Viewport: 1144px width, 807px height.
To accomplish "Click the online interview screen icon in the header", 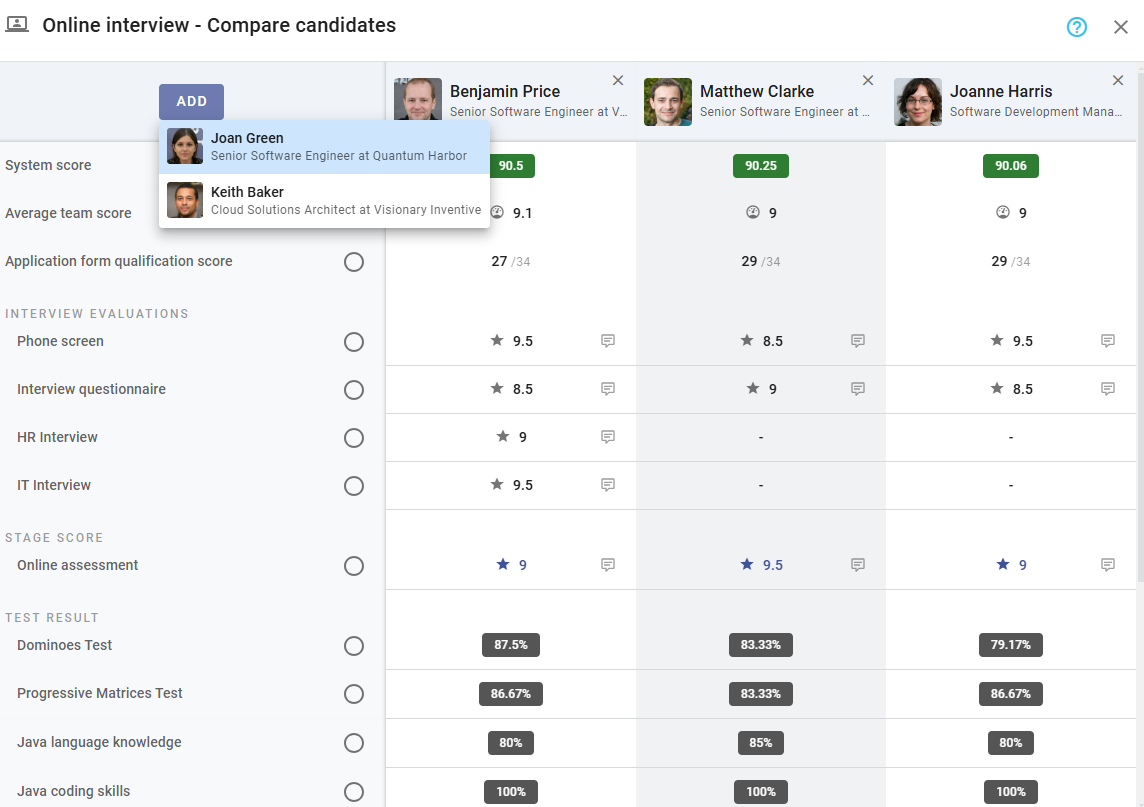I will coord(17,24).
